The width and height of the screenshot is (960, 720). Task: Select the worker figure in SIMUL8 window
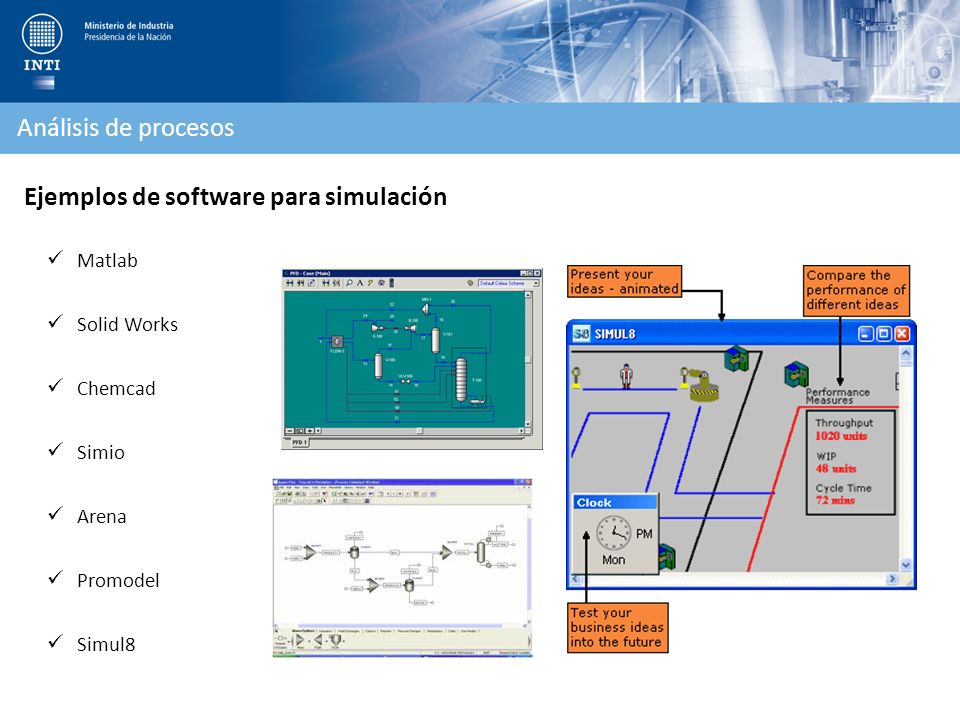626,376
